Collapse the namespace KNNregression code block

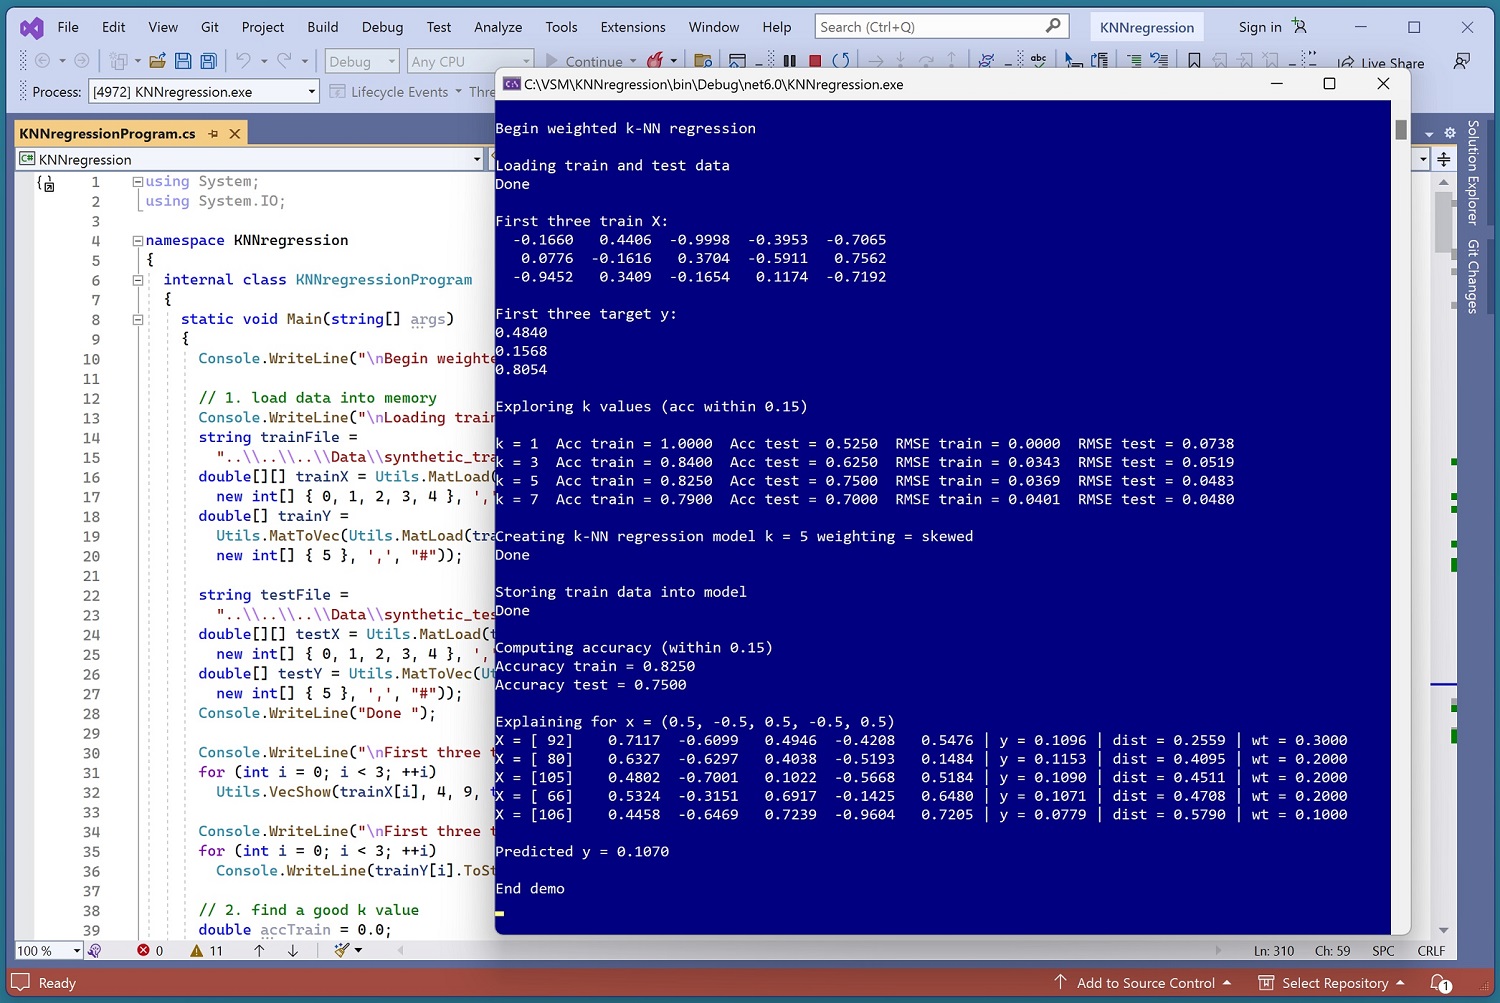pos(138,241)
